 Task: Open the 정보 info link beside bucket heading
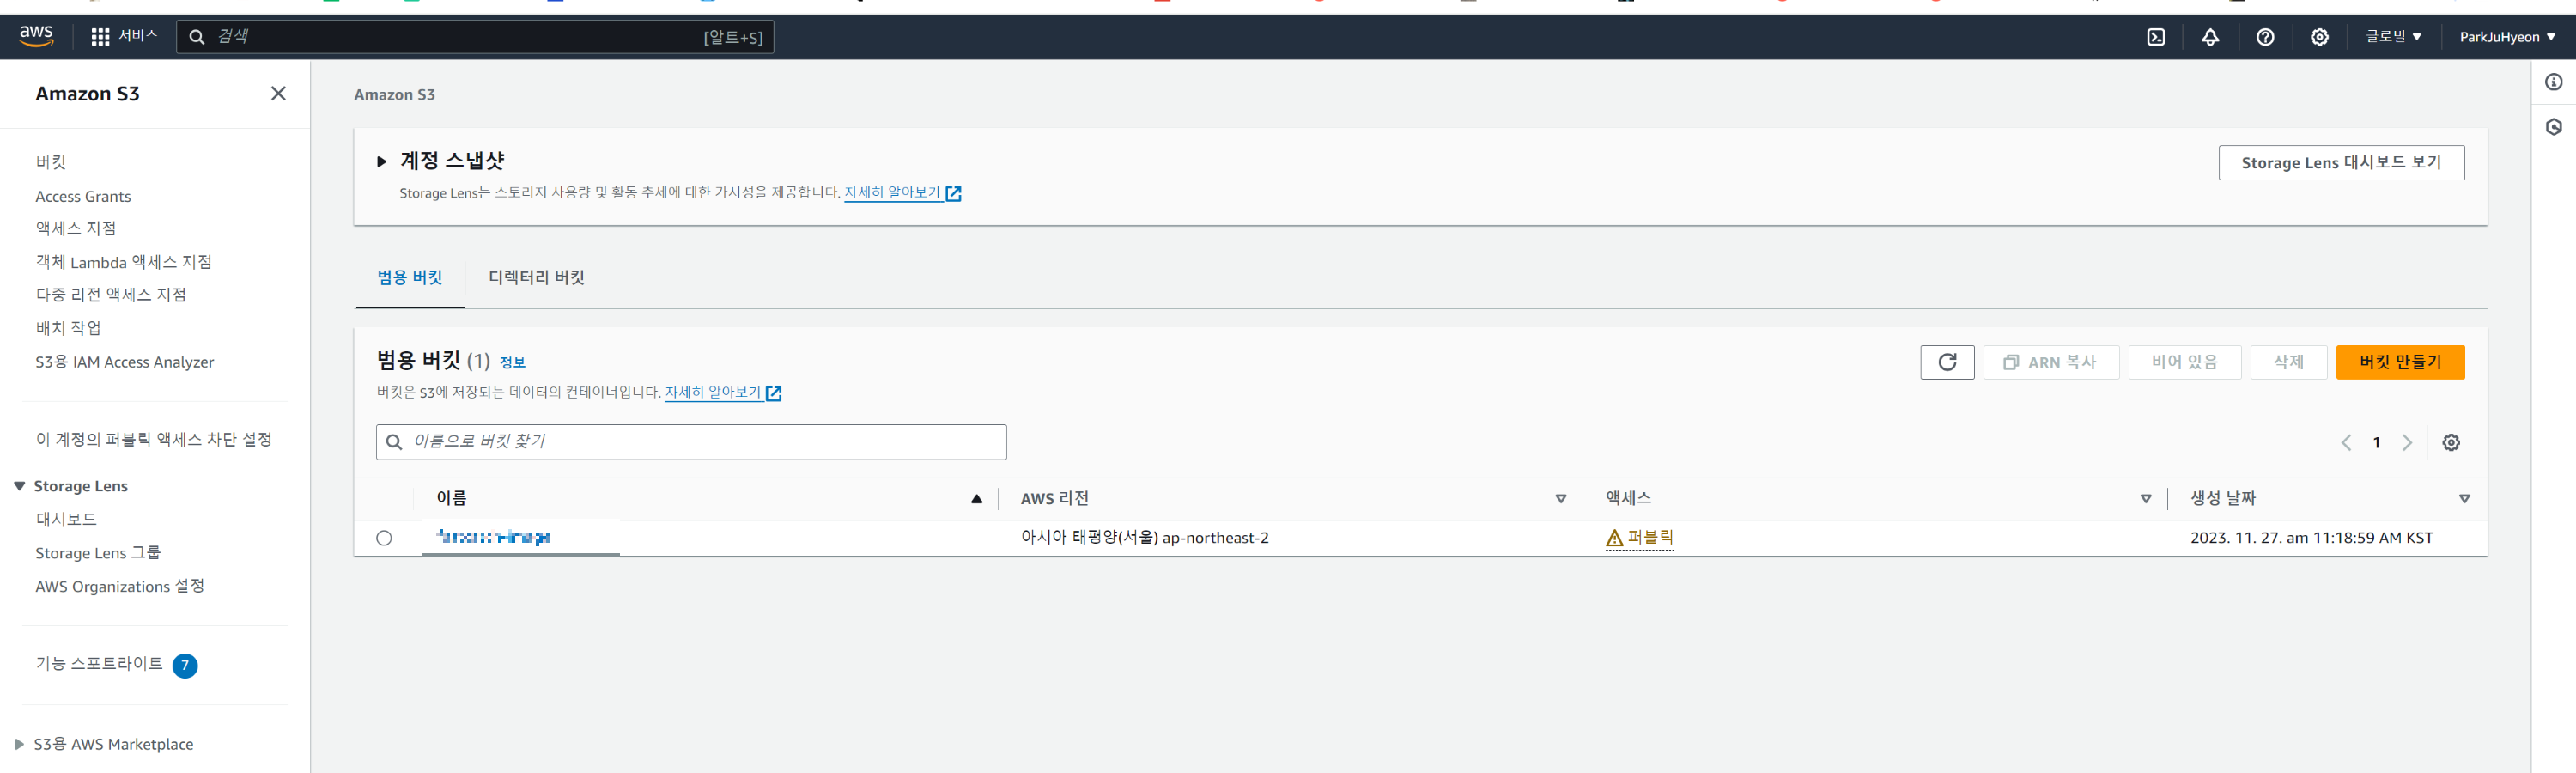click(512, 363)
